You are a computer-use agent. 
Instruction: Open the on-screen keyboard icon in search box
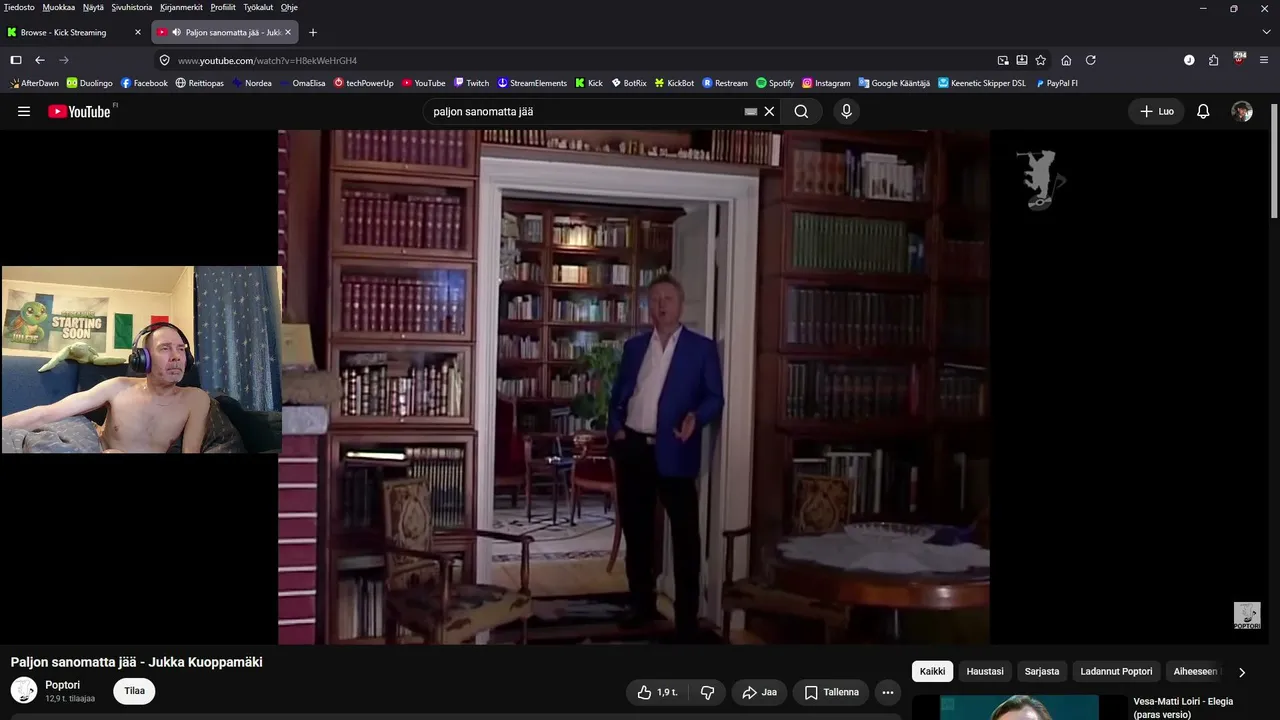(751, 112)
